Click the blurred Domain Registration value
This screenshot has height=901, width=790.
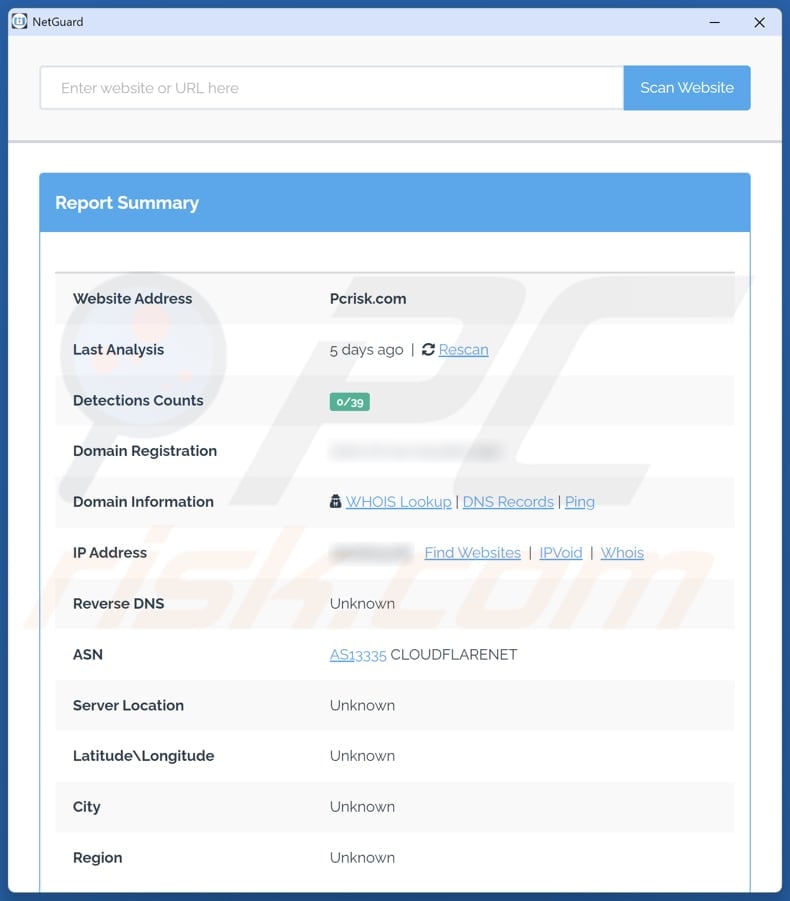pos(415,451)
